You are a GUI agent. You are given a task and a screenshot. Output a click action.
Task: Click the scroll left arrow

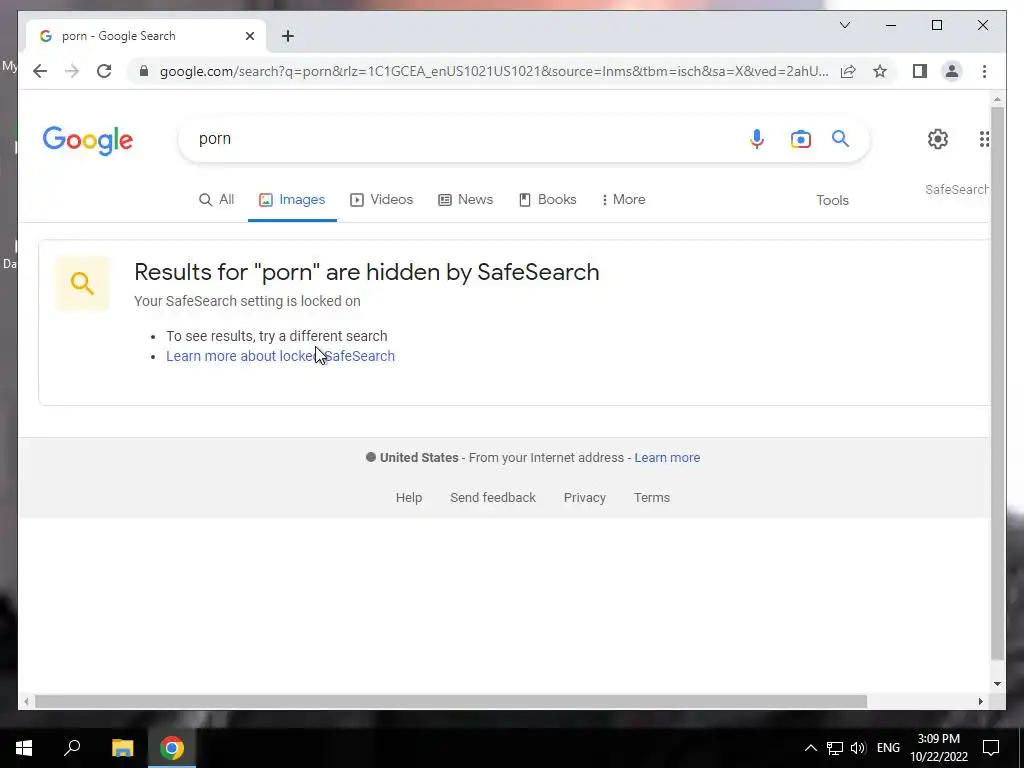coord(26,701)
